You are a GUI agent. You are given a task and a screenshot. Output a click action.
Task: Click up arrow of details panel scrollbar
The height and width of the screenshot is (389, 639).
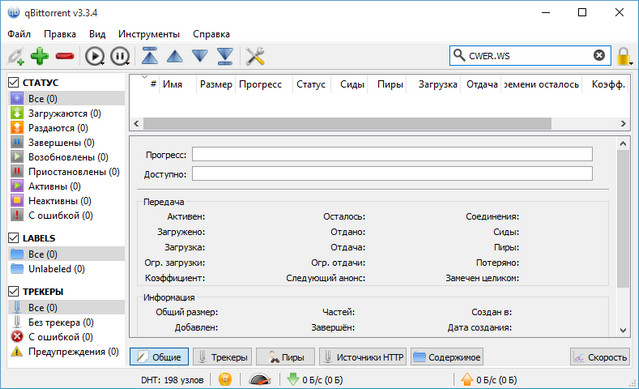623,143
